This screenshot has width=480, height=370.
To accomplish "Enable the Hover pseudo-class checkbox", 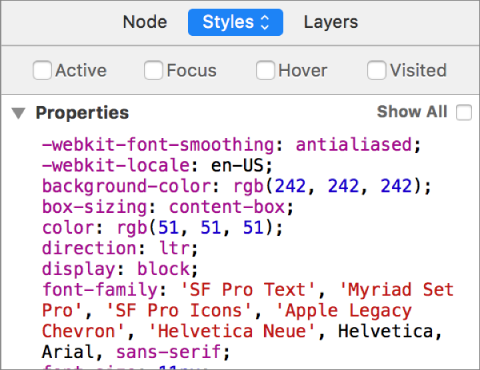I will (265, 70).
